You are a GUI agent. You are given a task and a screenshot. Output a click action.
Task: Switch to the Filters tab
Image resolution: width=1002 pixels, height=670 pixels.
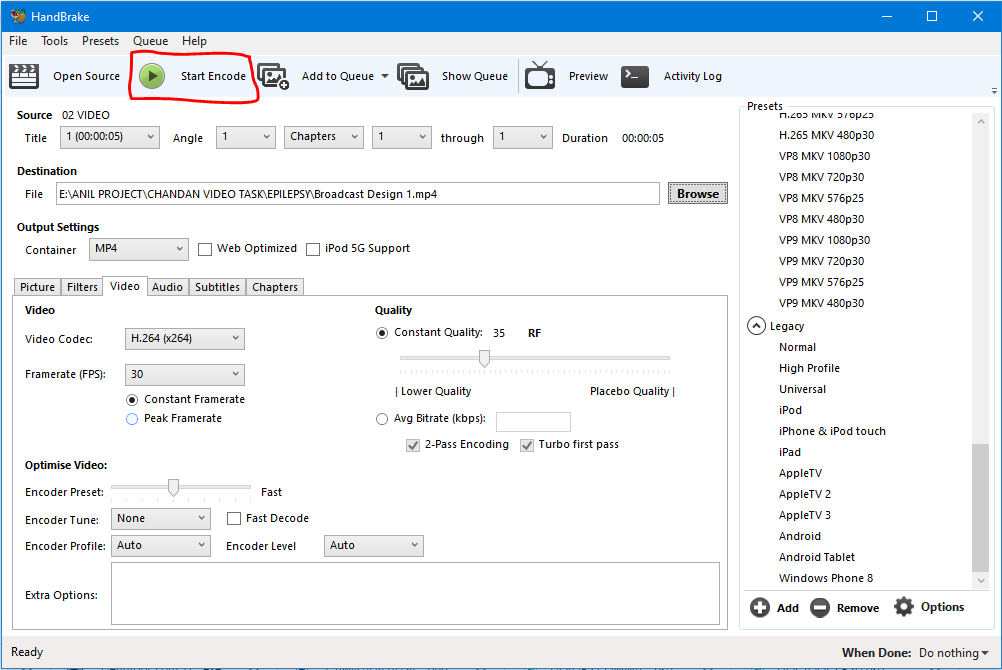(x=82, y=287)
